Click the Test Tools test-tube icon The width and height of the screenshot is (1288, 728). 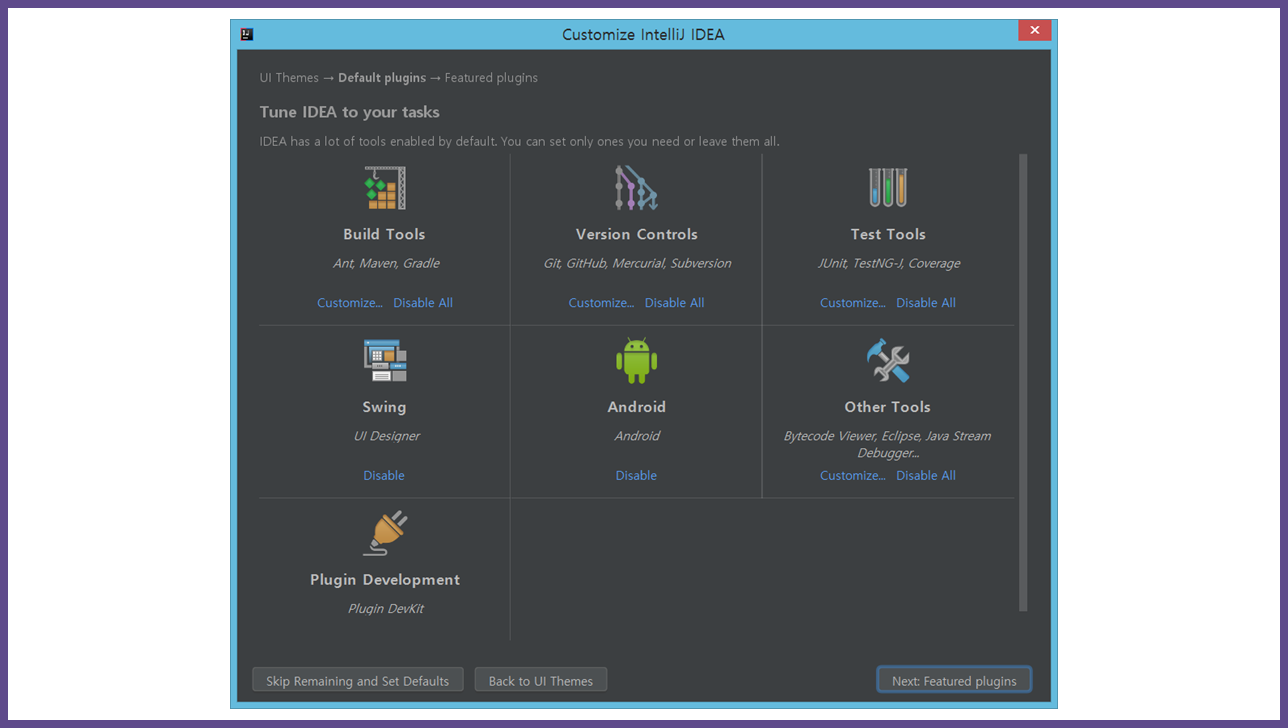(x=888, y=188)
